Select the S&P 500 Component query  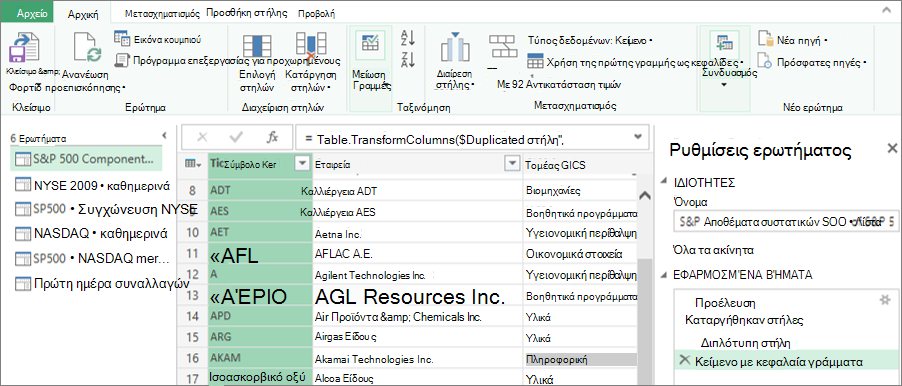(x=86, y=159)
